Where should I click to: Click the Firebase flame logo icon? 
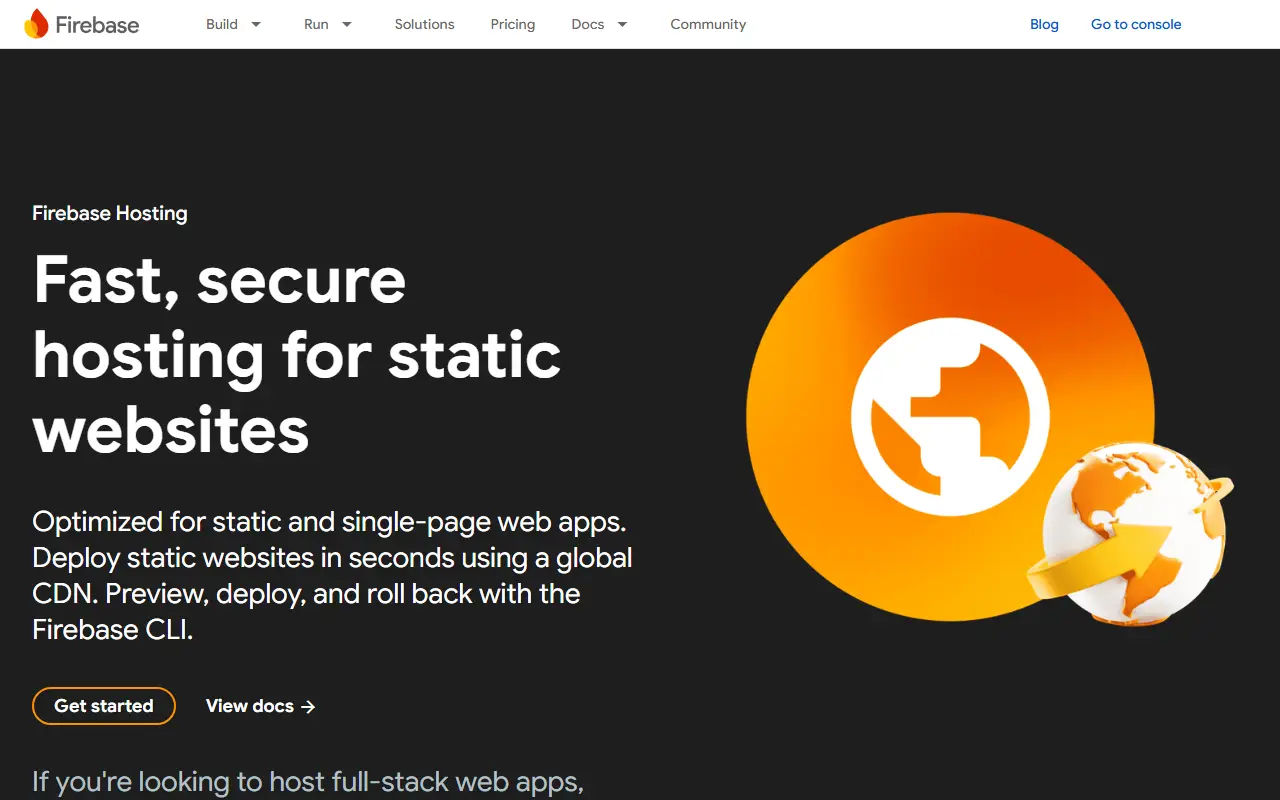pos(36,24)
